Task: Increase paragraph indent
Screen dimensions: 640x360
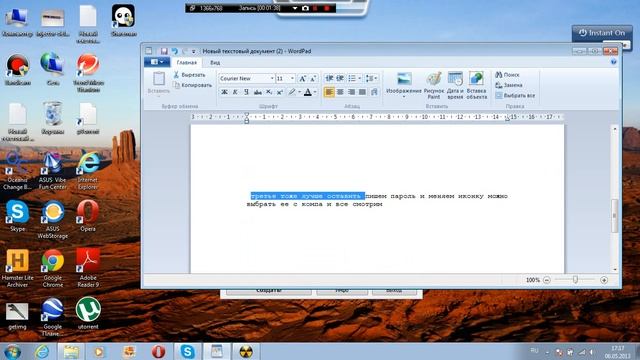Action: coord(340,78)
